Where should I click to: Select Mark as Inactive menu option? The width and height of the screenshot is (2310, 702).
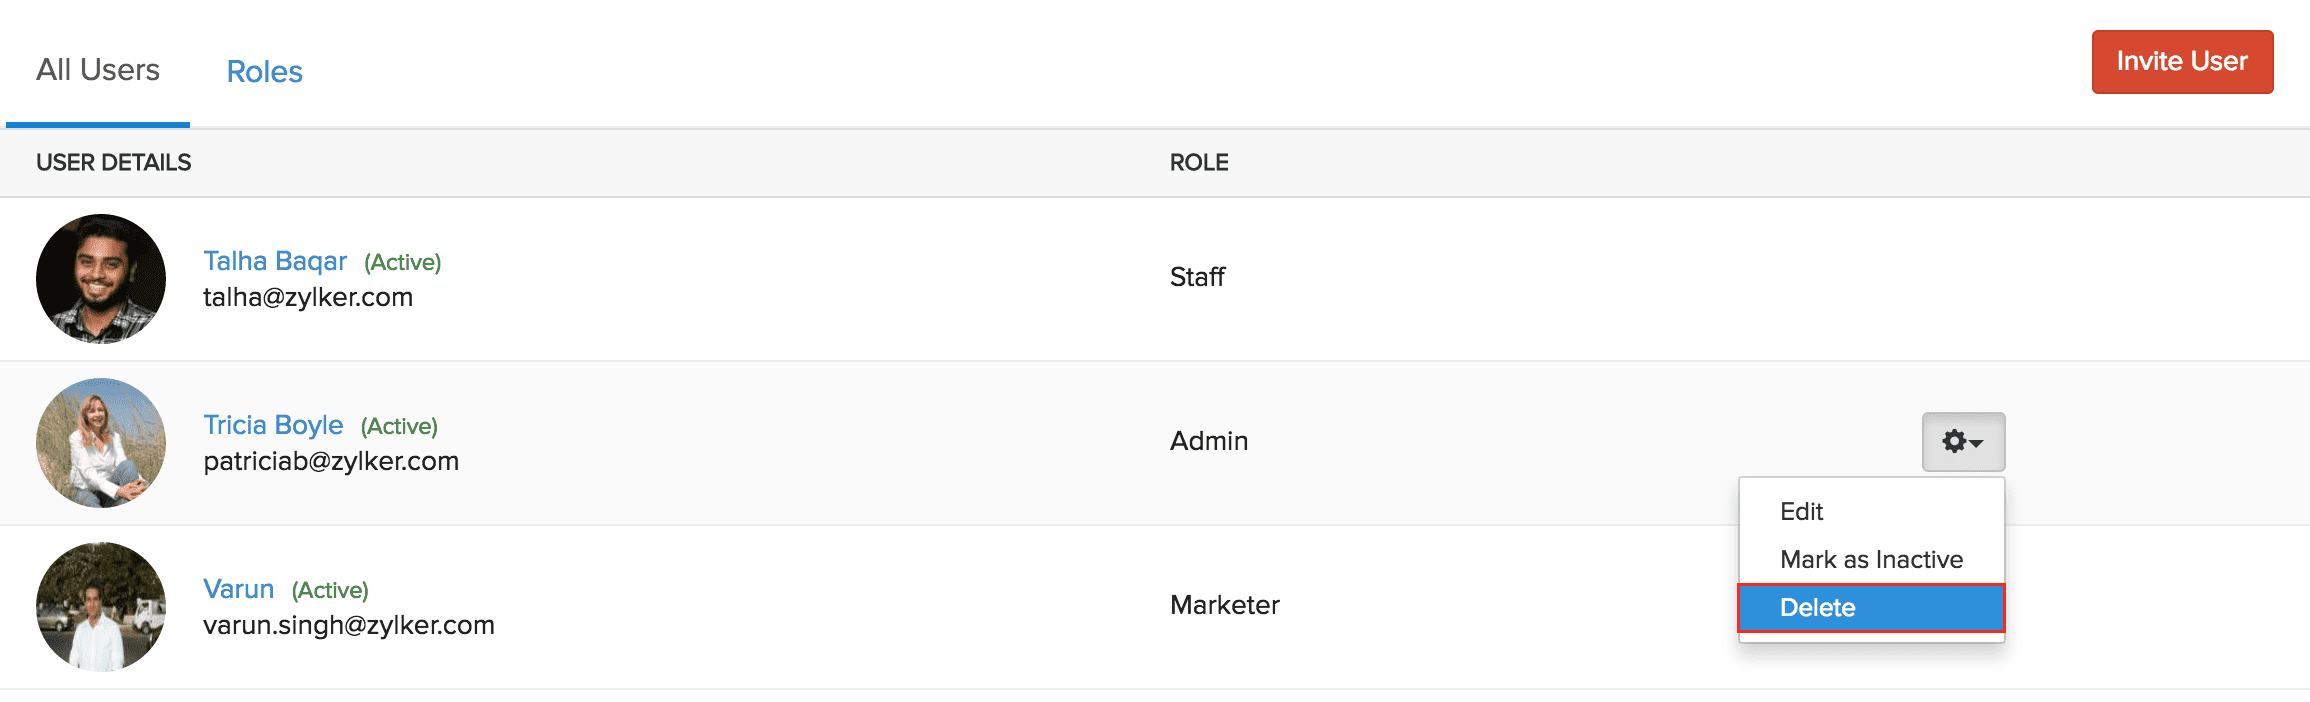tap(1871, 560)
